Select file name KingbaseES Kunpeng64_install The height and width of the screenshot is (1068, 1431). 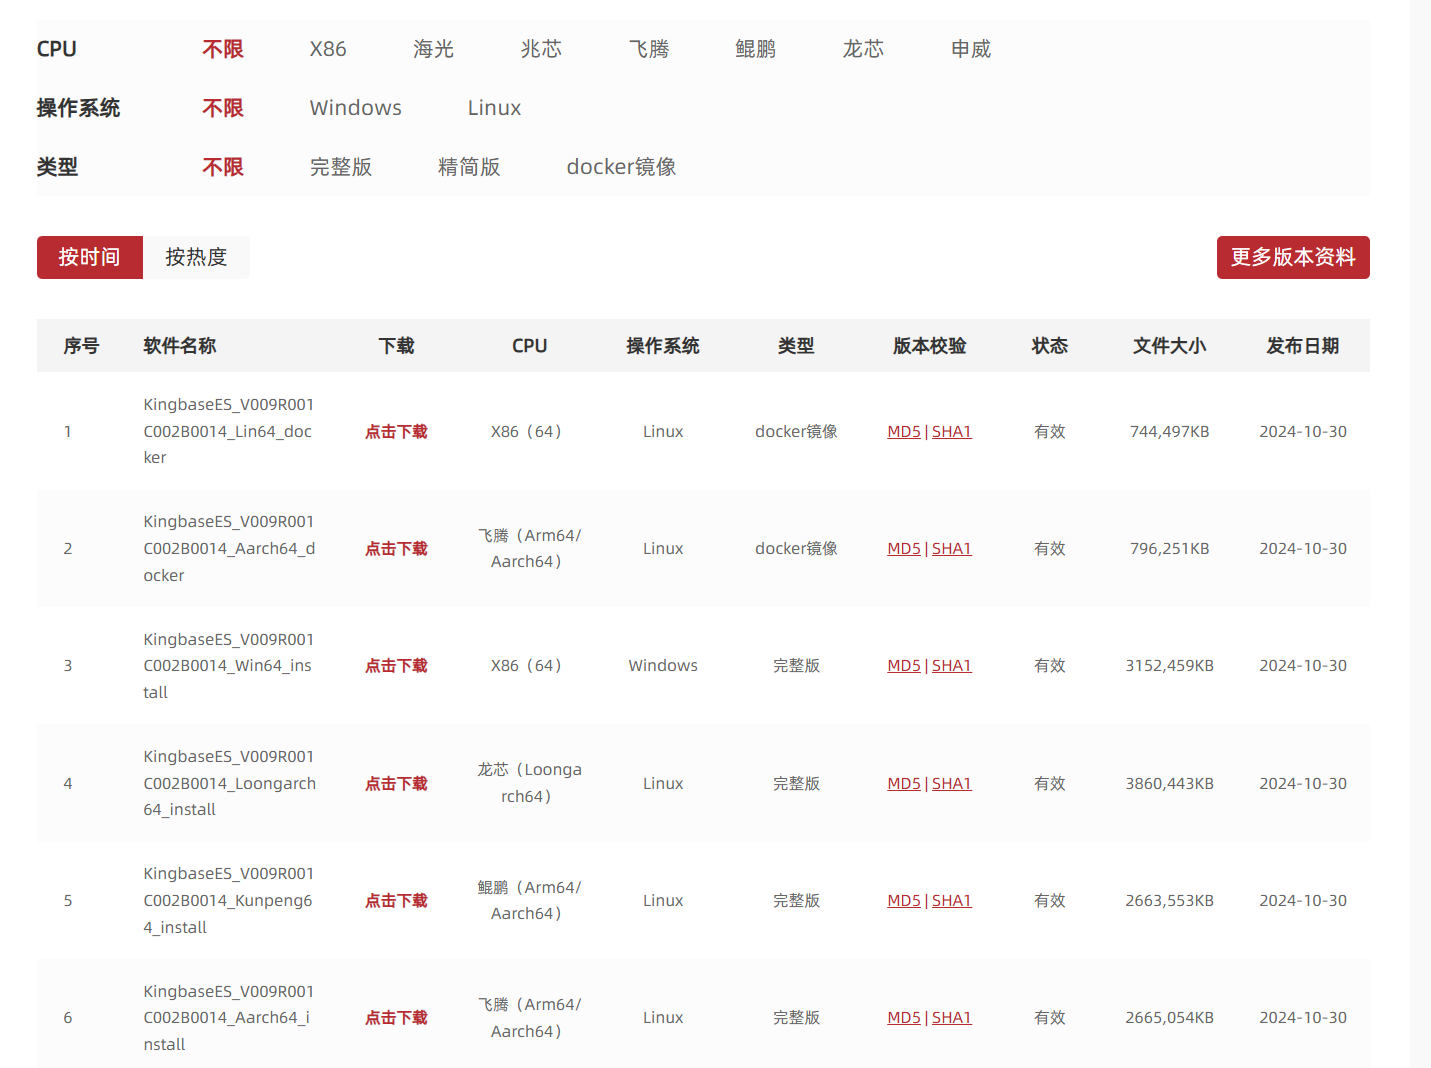(x=229, y=901)
